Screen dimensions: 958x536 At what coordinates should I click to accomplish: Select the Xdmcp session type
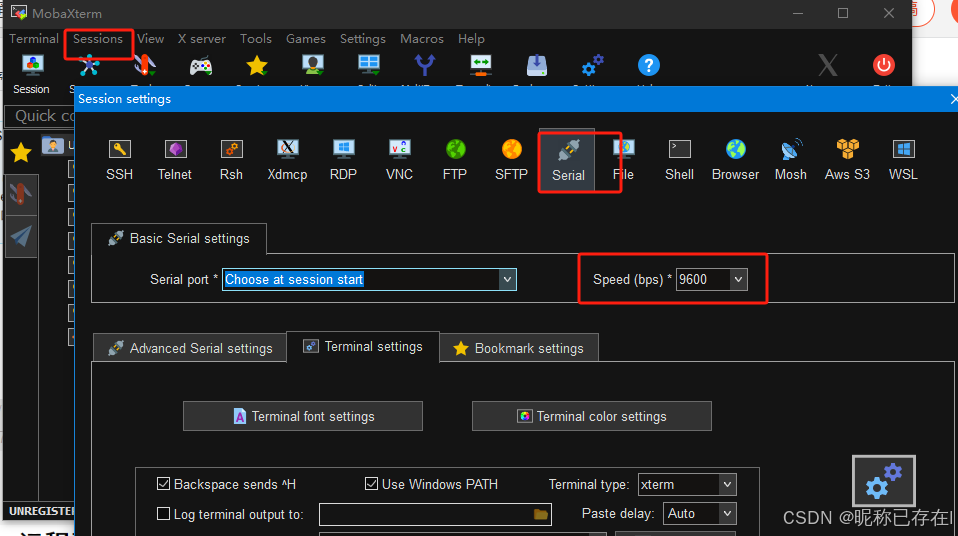click(287, 160)
